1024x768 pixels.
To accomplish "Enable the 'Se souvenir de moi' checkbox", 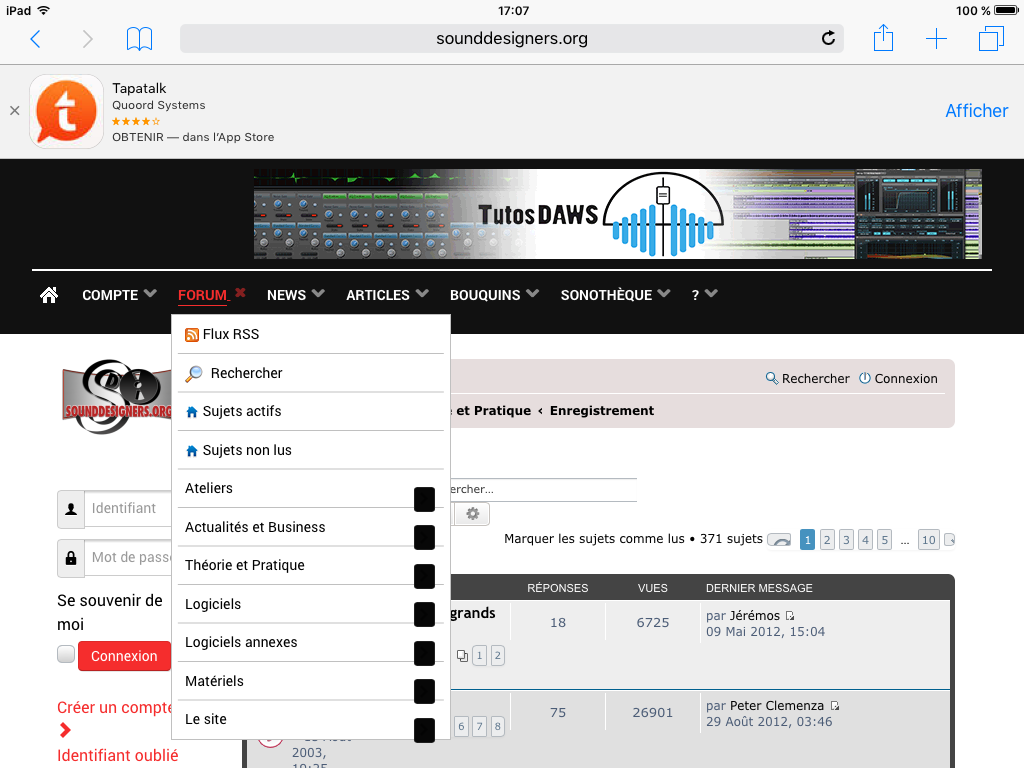I will point(66,655).
